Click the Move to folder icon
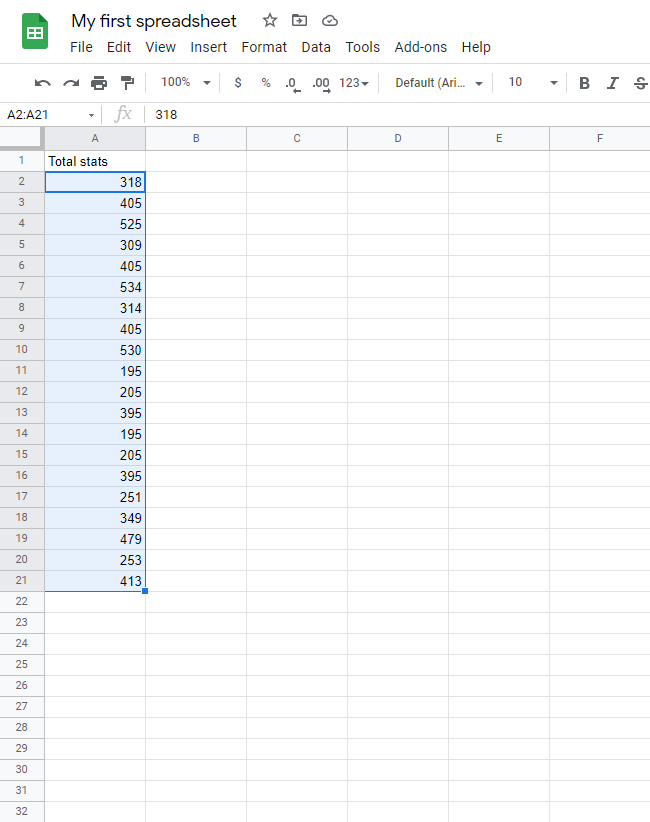The height and width of the screenshot is (822, 650). 299,20
